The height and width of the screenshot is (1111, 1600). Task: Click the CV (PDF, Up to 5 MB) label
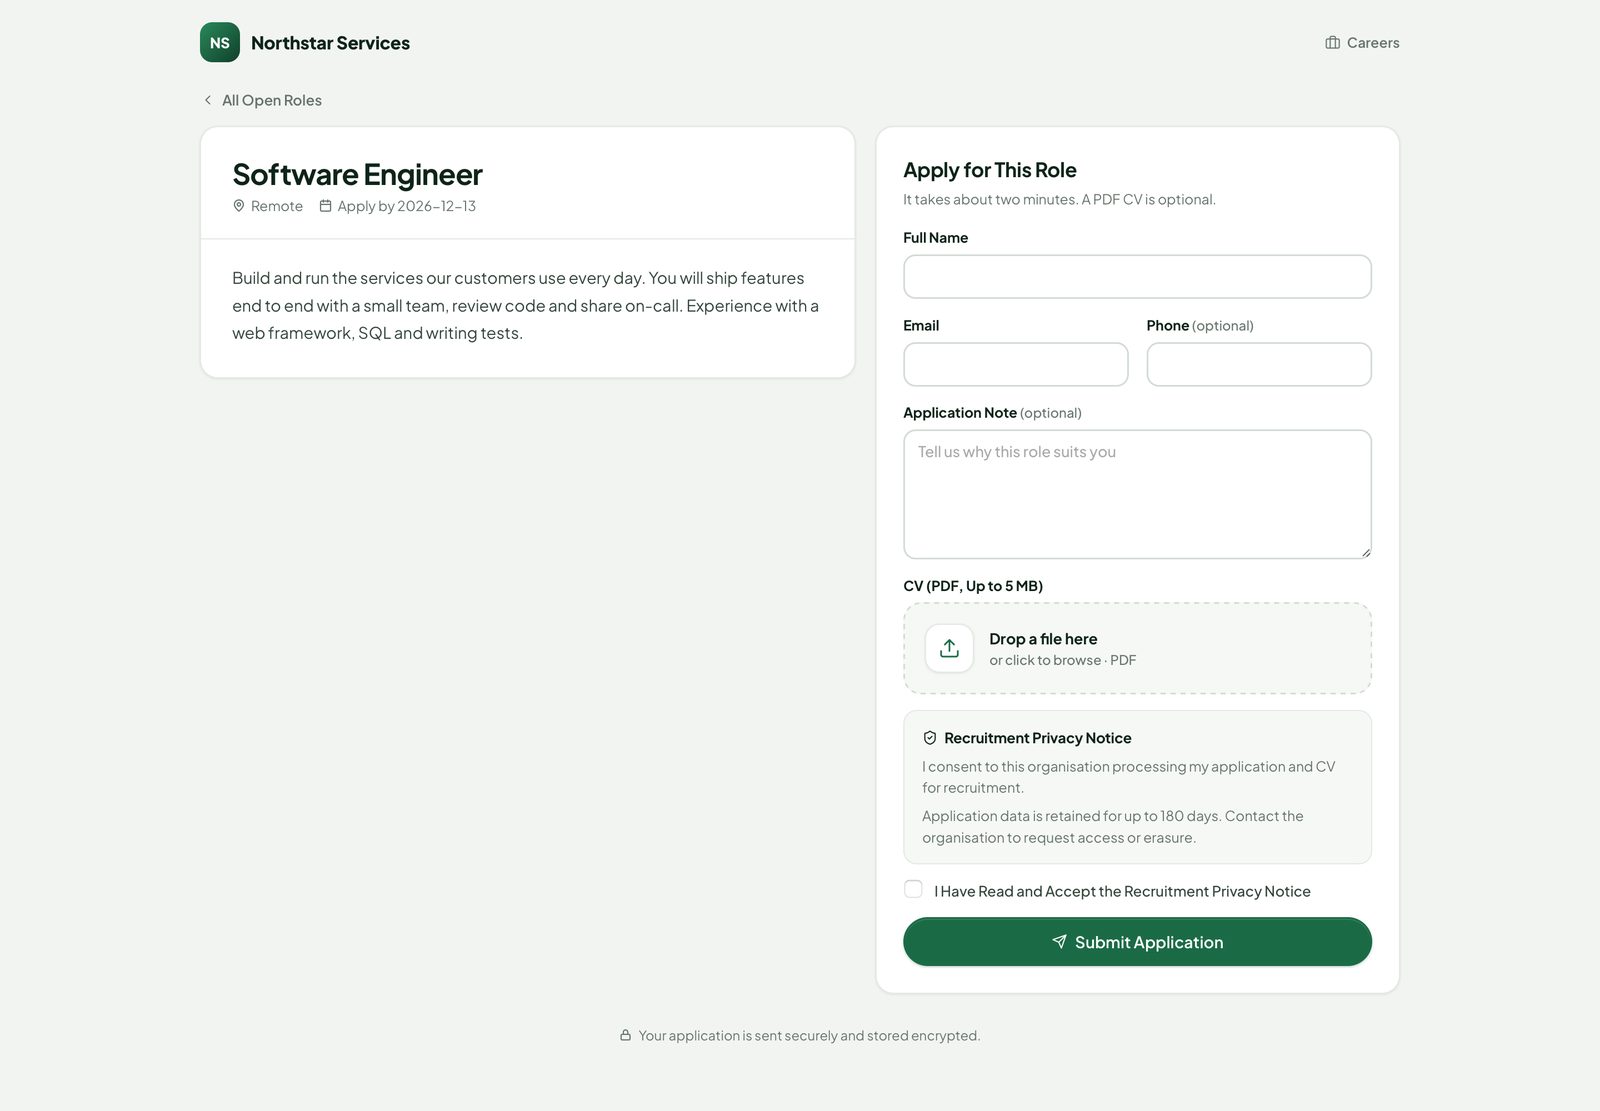coord(973,586)
